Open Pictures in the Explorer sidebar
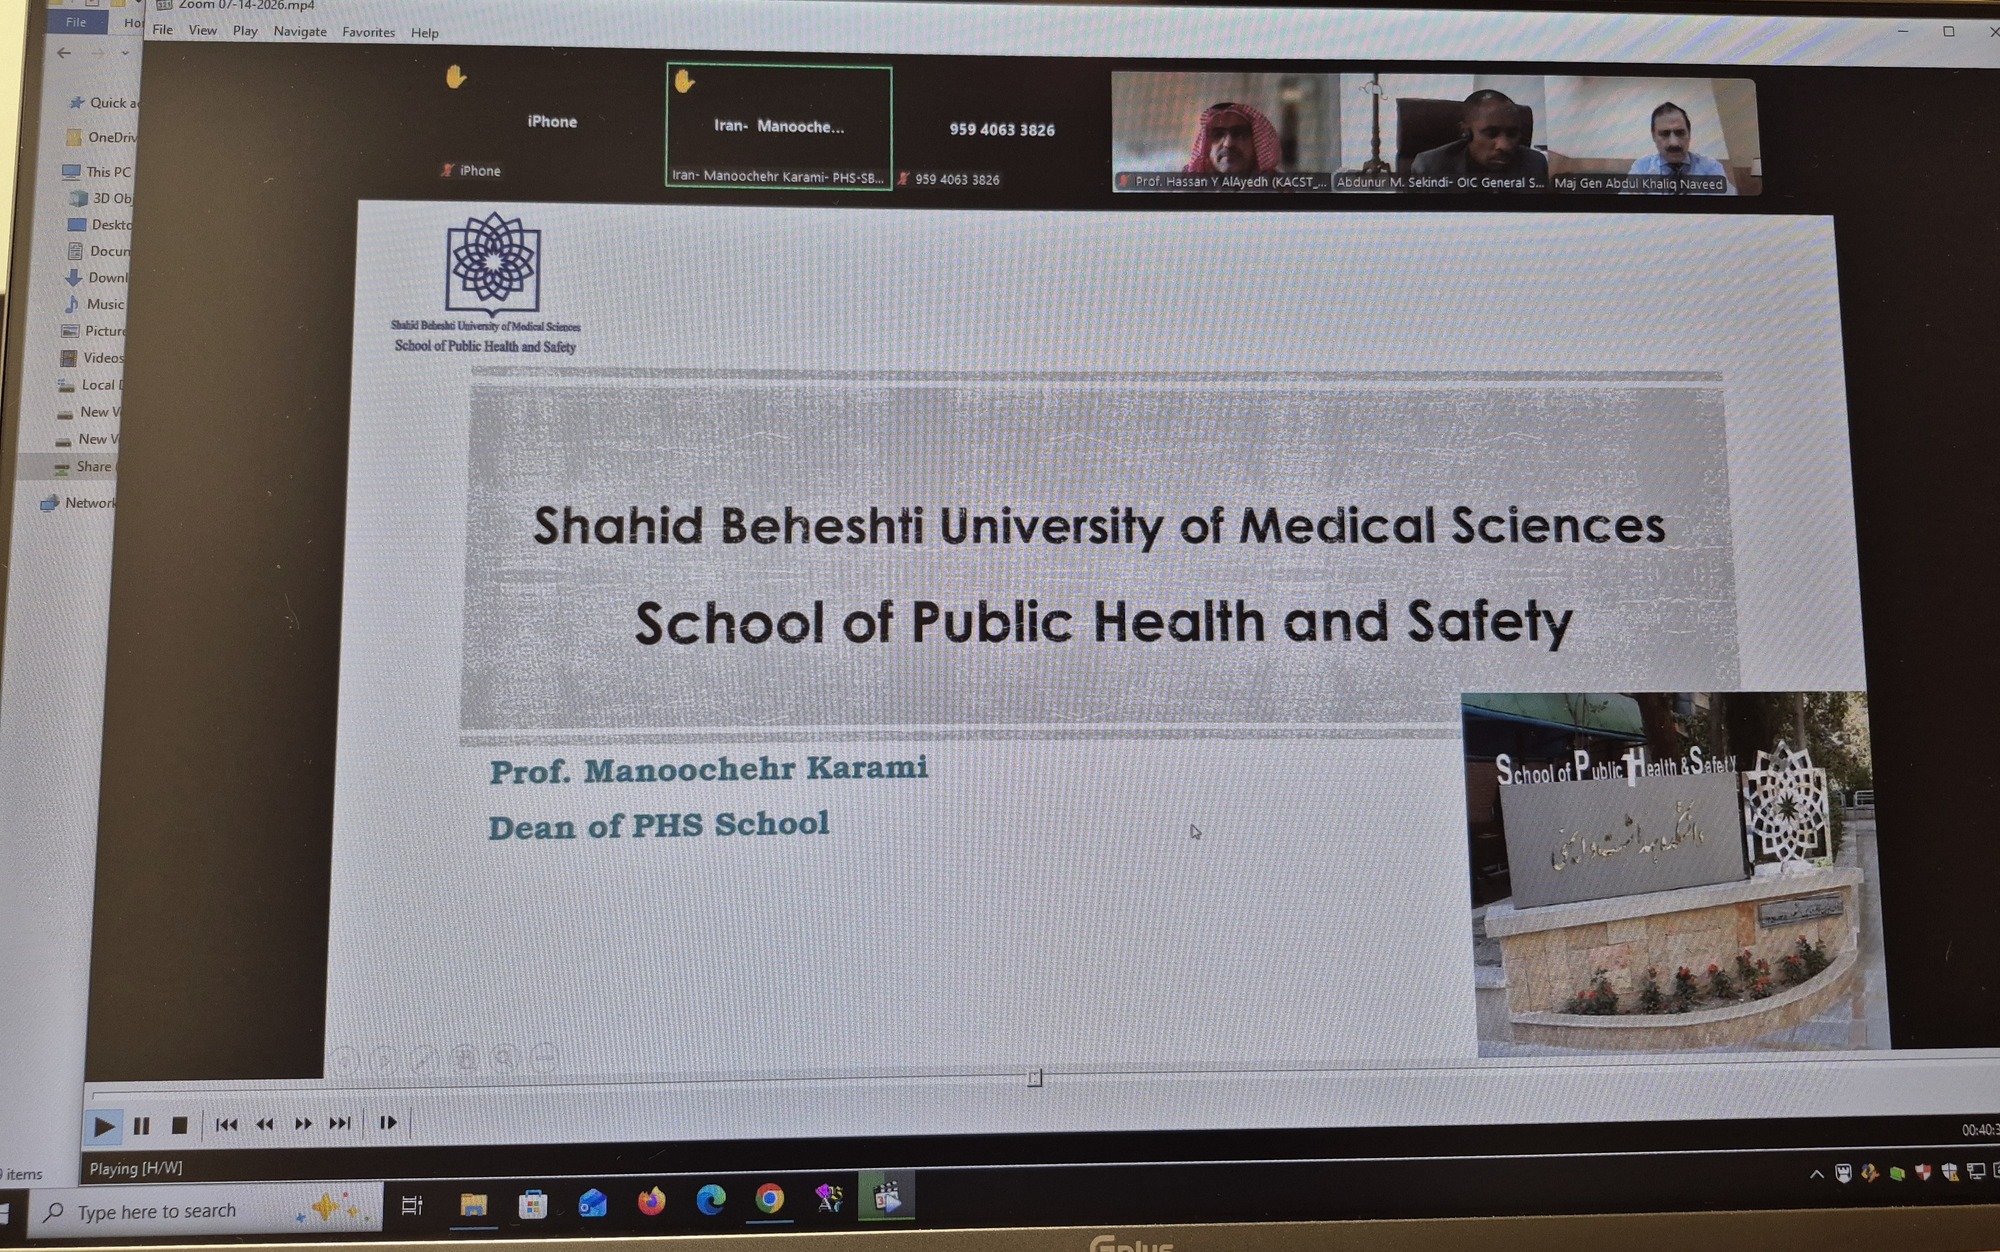 tap(94, 331)
